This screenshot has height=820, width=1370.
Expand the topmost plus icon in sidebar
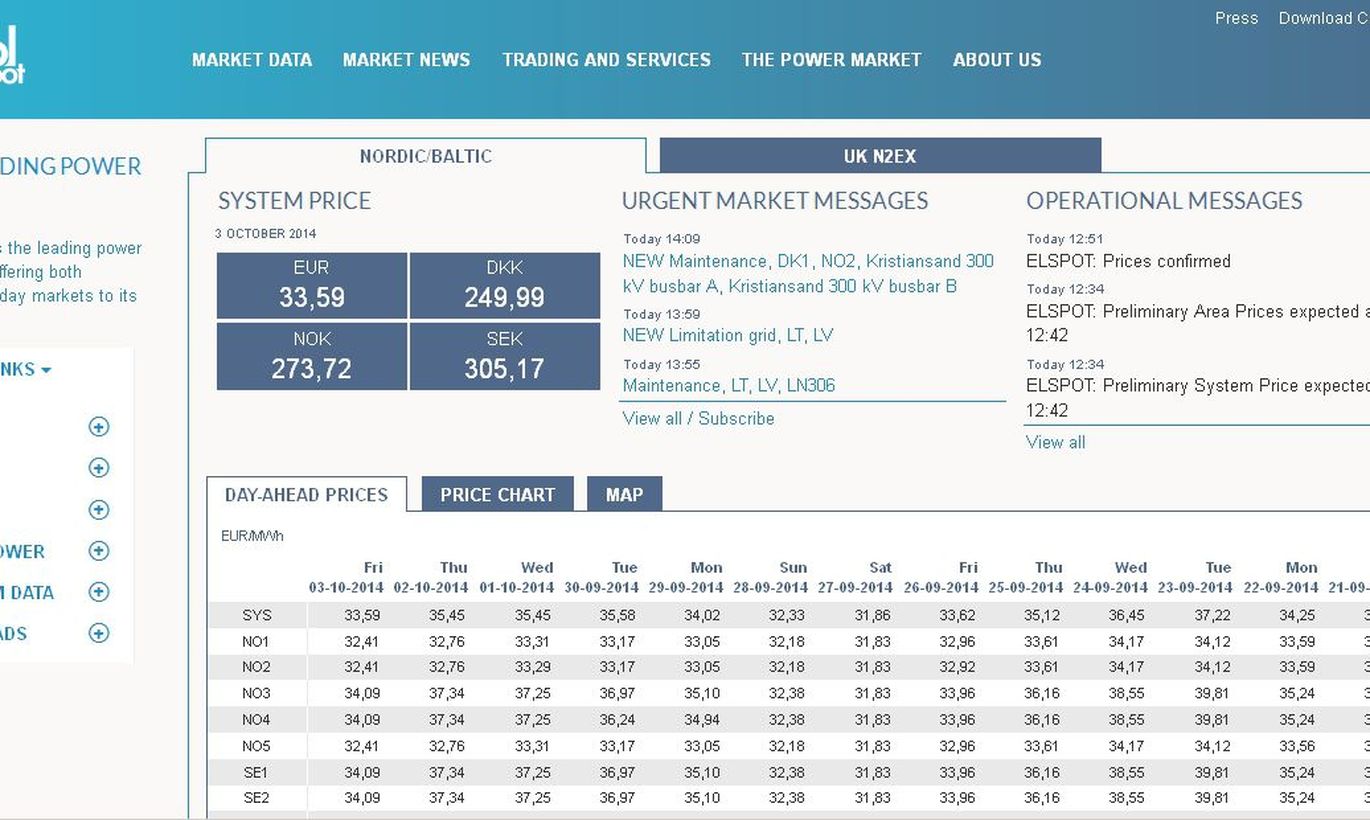(98, 427)
